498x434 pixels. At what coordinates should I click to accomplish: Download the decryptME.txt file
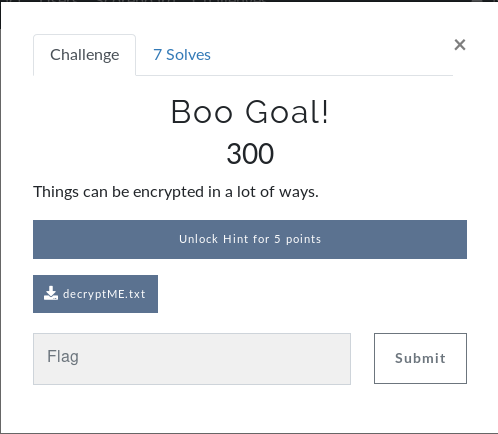coord(95,294)
